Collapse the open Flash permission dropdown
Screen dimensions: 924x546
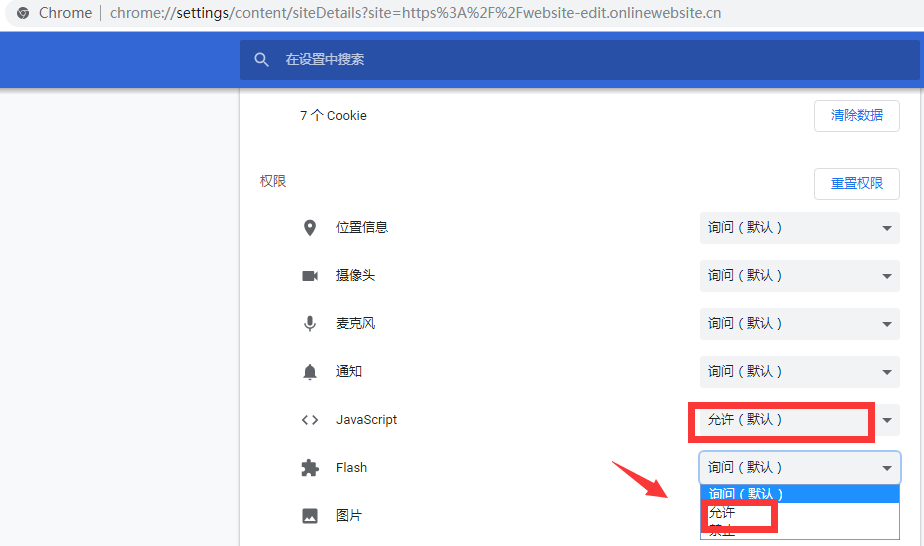click(799, 468)
